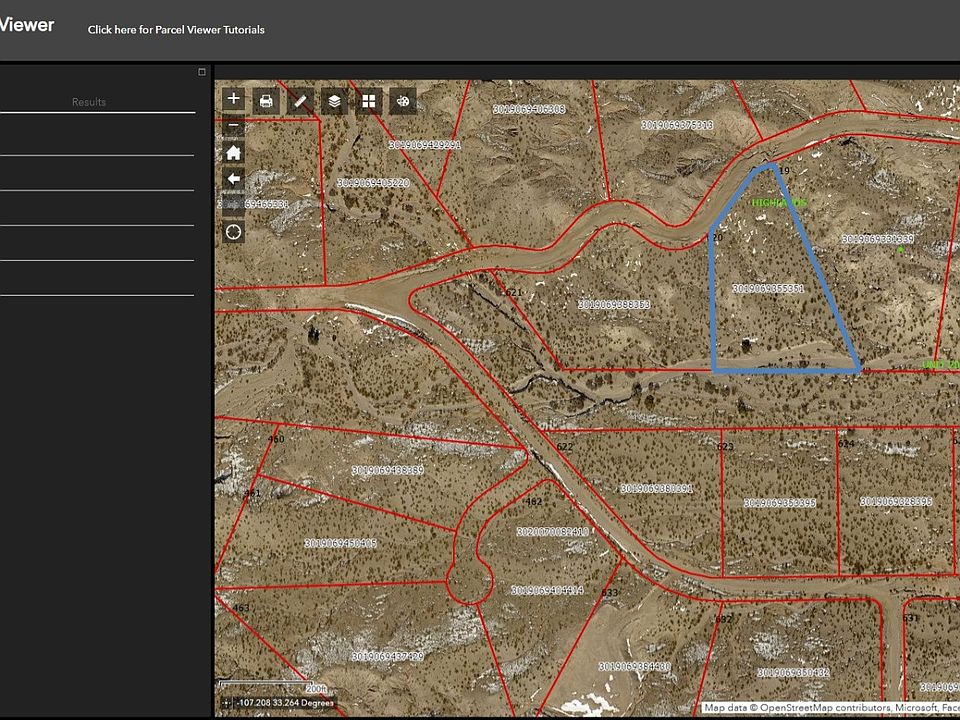The image size is (960, 720).
Task: Select parcel label 3019069328395
Action: coord(896,501)
